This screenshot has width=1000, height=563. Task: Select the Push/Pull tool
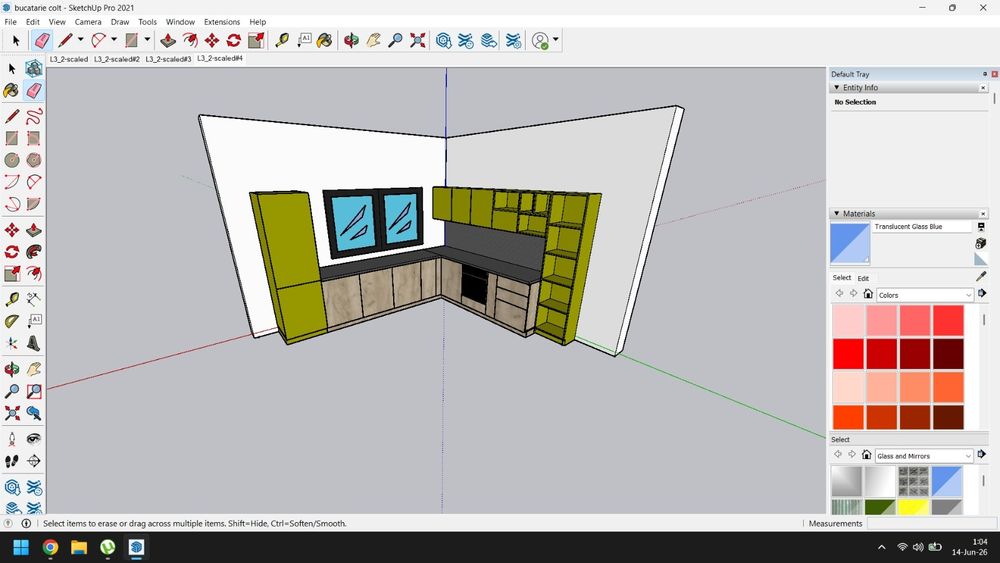(168, 40)
